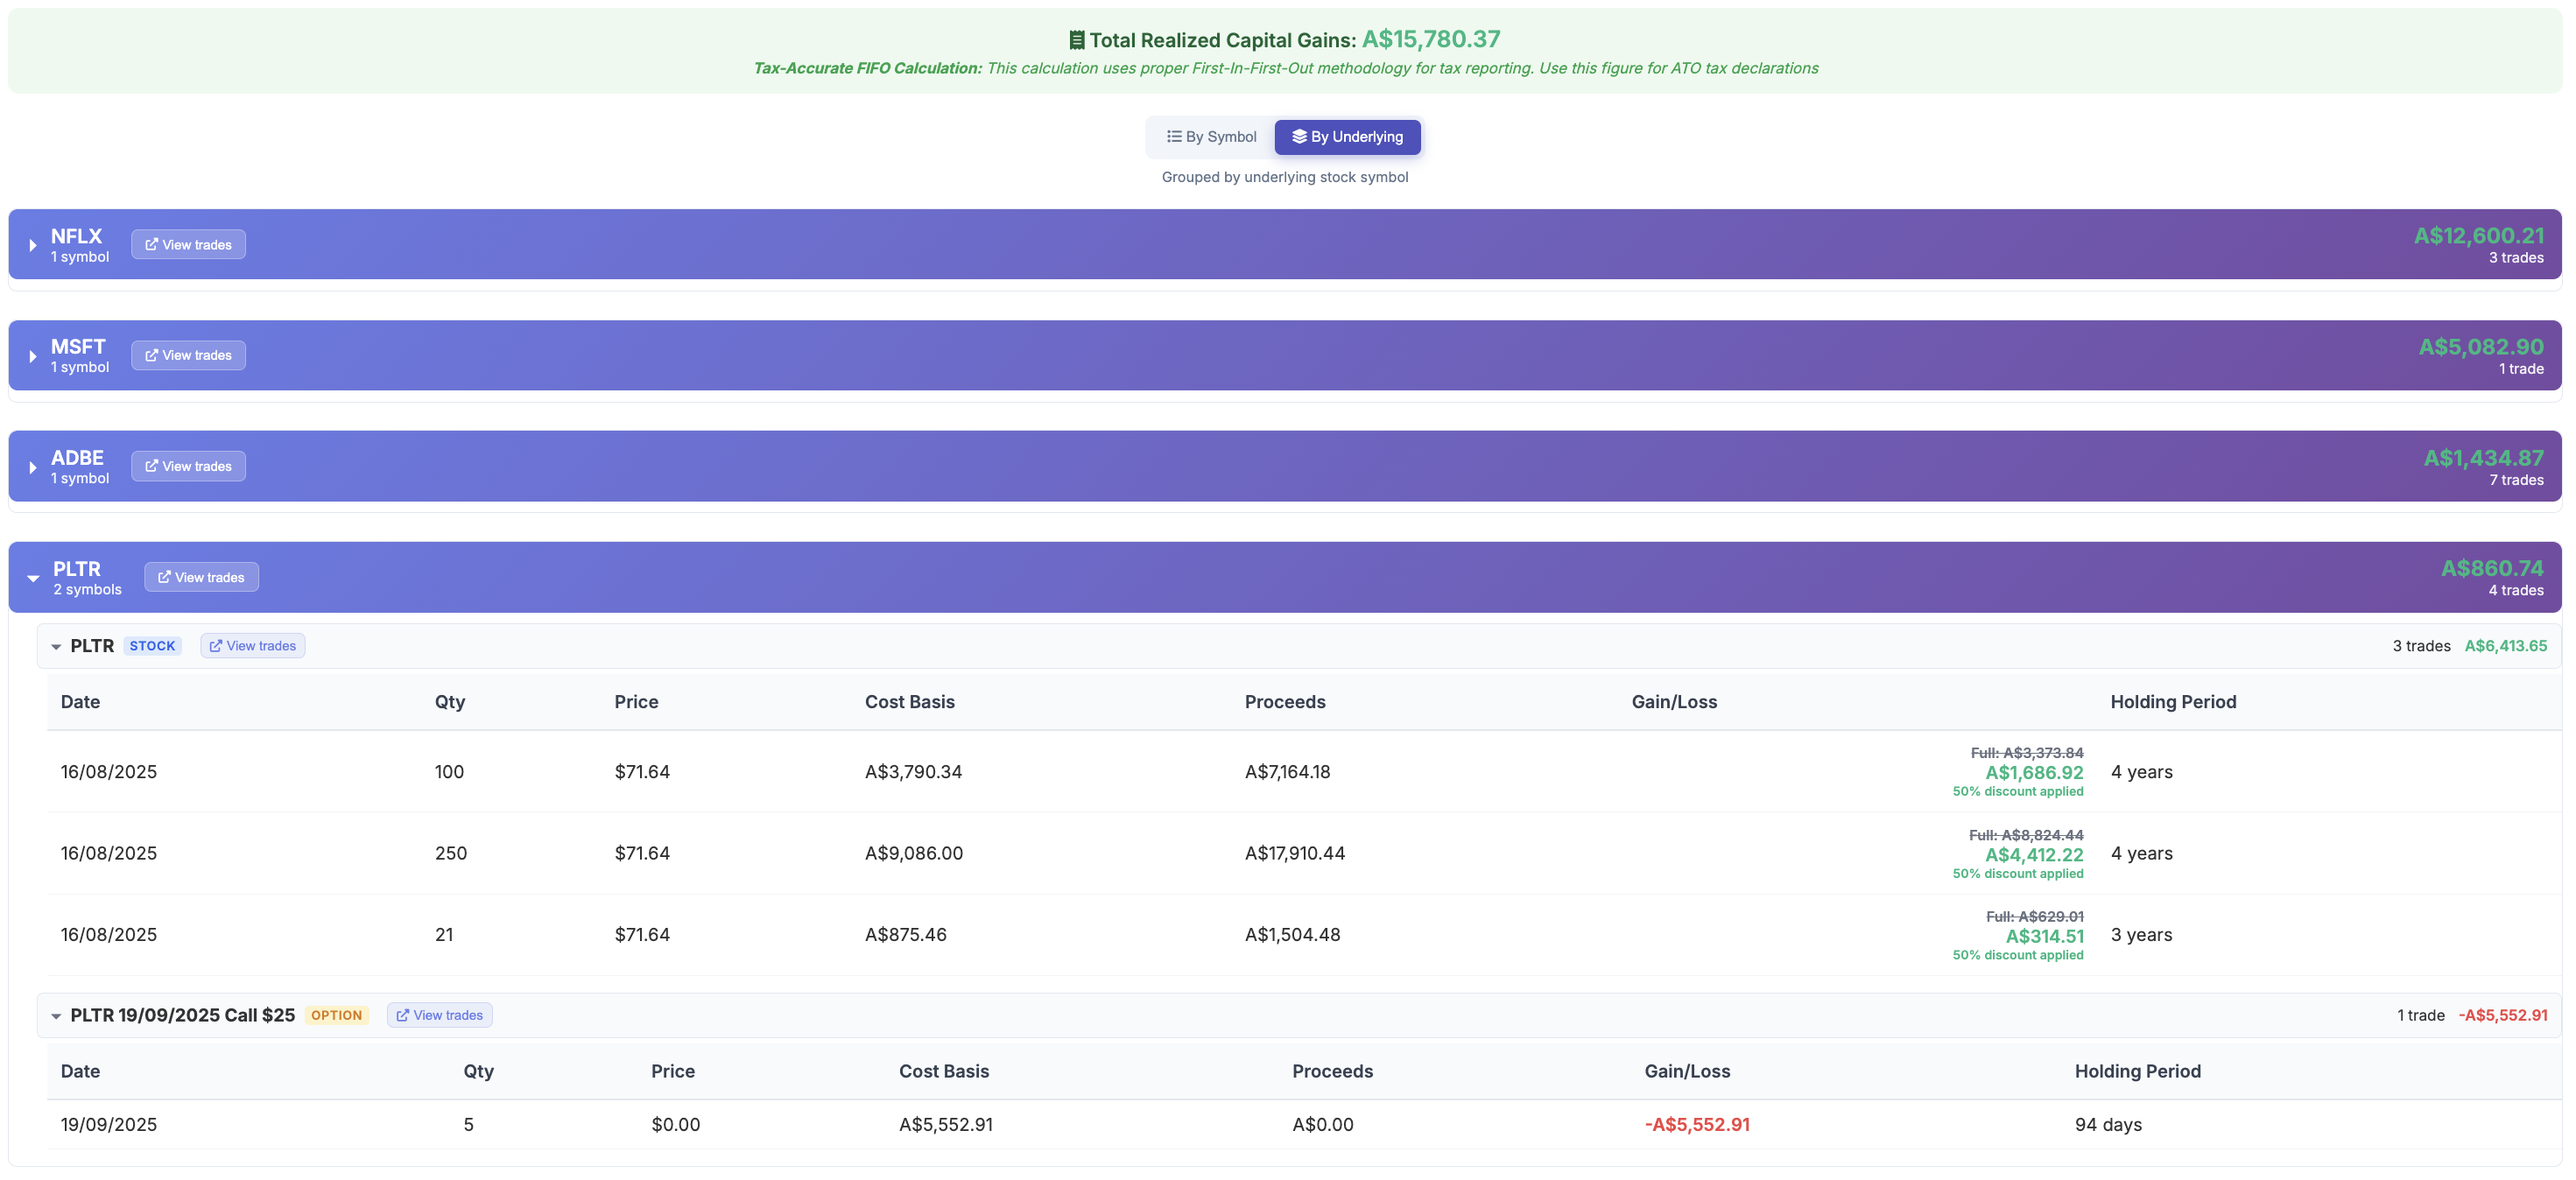The width and height of the screenshot is (2576, 1180).
Task: Click the external-link icon in MSFT View trades
Action: [152, 354]
